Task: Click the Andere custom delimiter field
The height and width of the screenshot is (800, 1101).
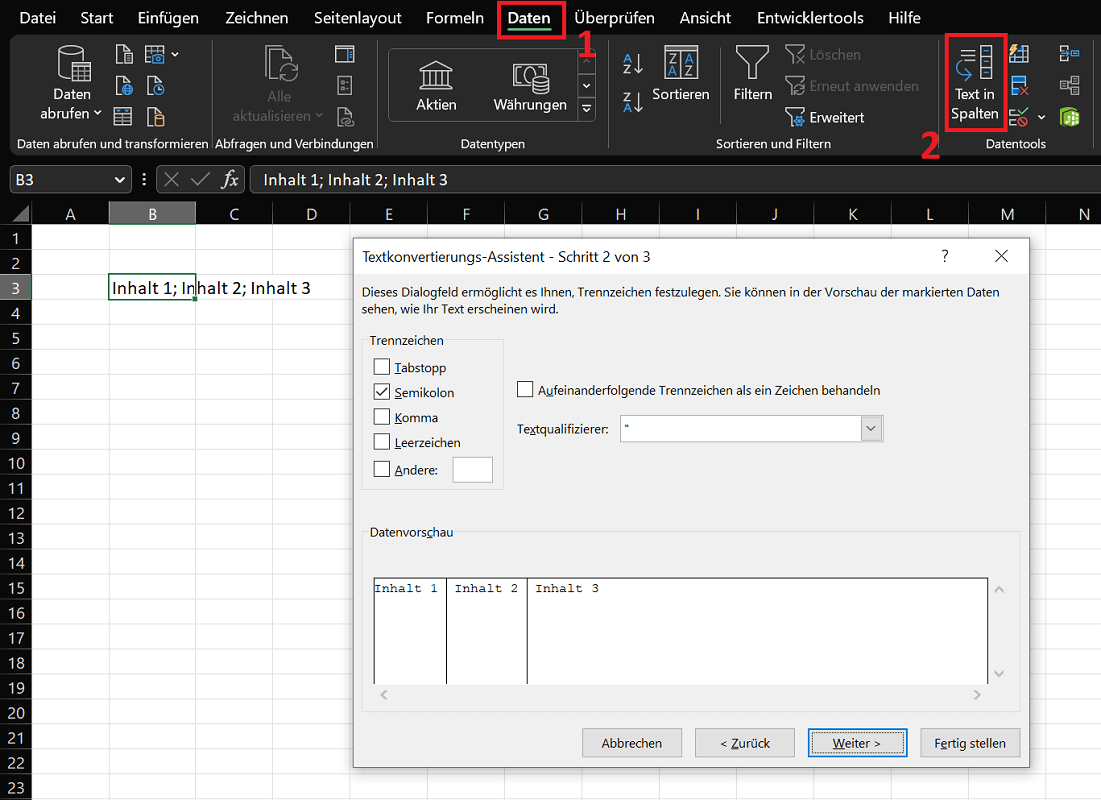Action: (x=473, y=470)
